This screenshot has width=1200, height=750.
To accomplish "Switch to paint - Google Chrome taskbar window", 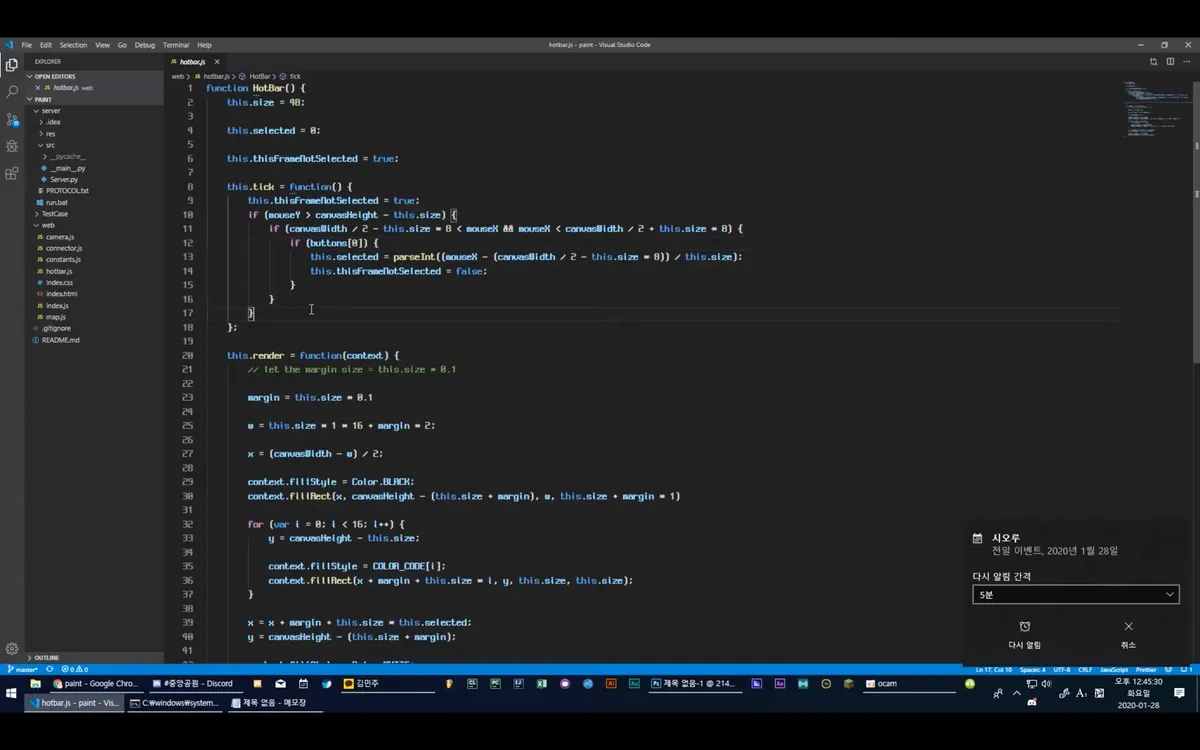I will [x=96, y=684].
